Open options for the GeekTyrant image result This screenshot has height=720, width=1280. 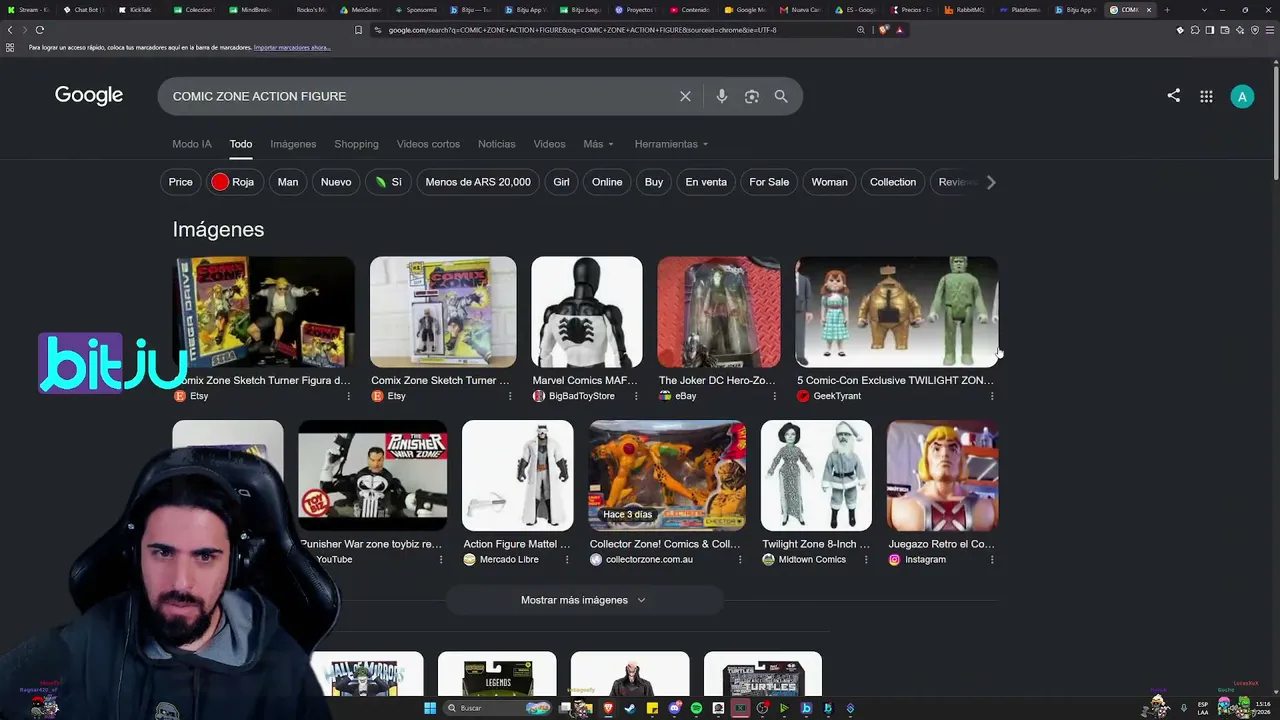992,396
